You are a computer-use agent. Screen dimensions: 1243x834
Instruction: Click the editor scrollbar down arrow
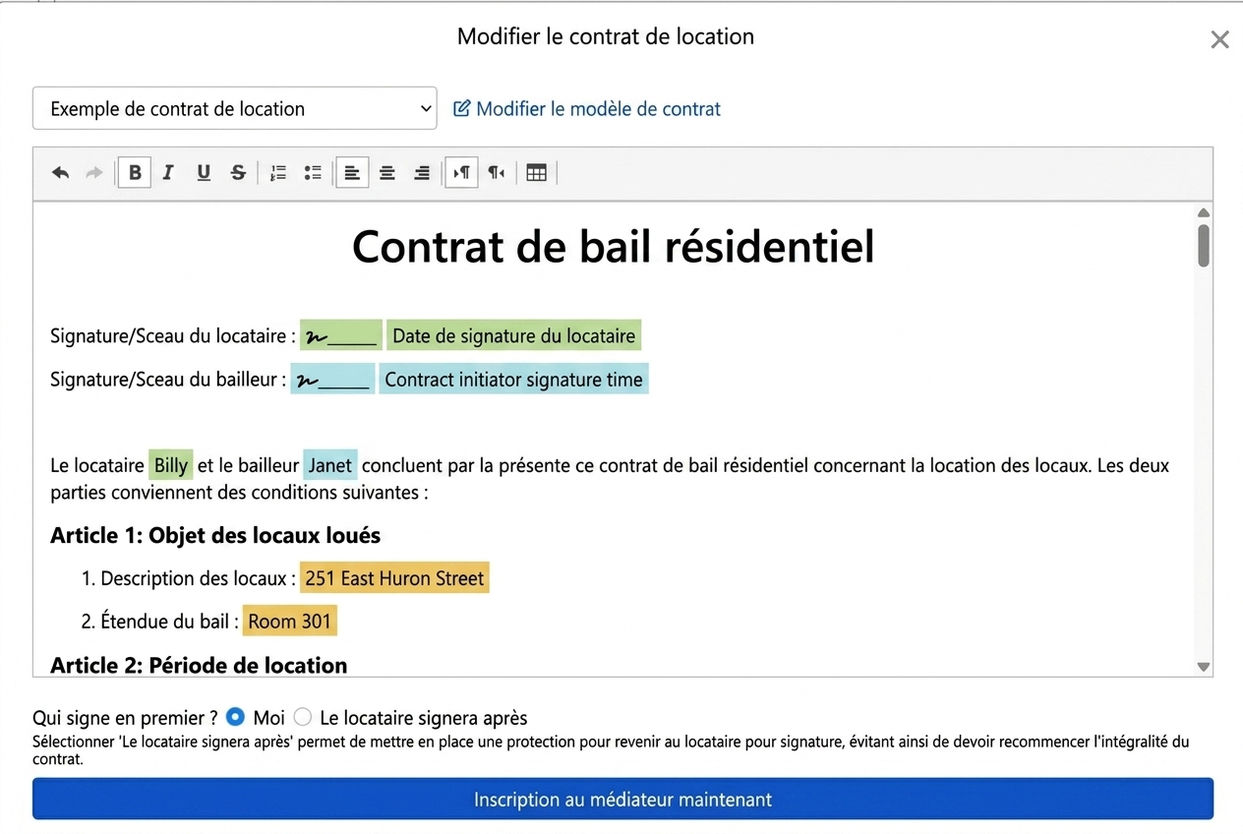click(x=1203, y=666)
